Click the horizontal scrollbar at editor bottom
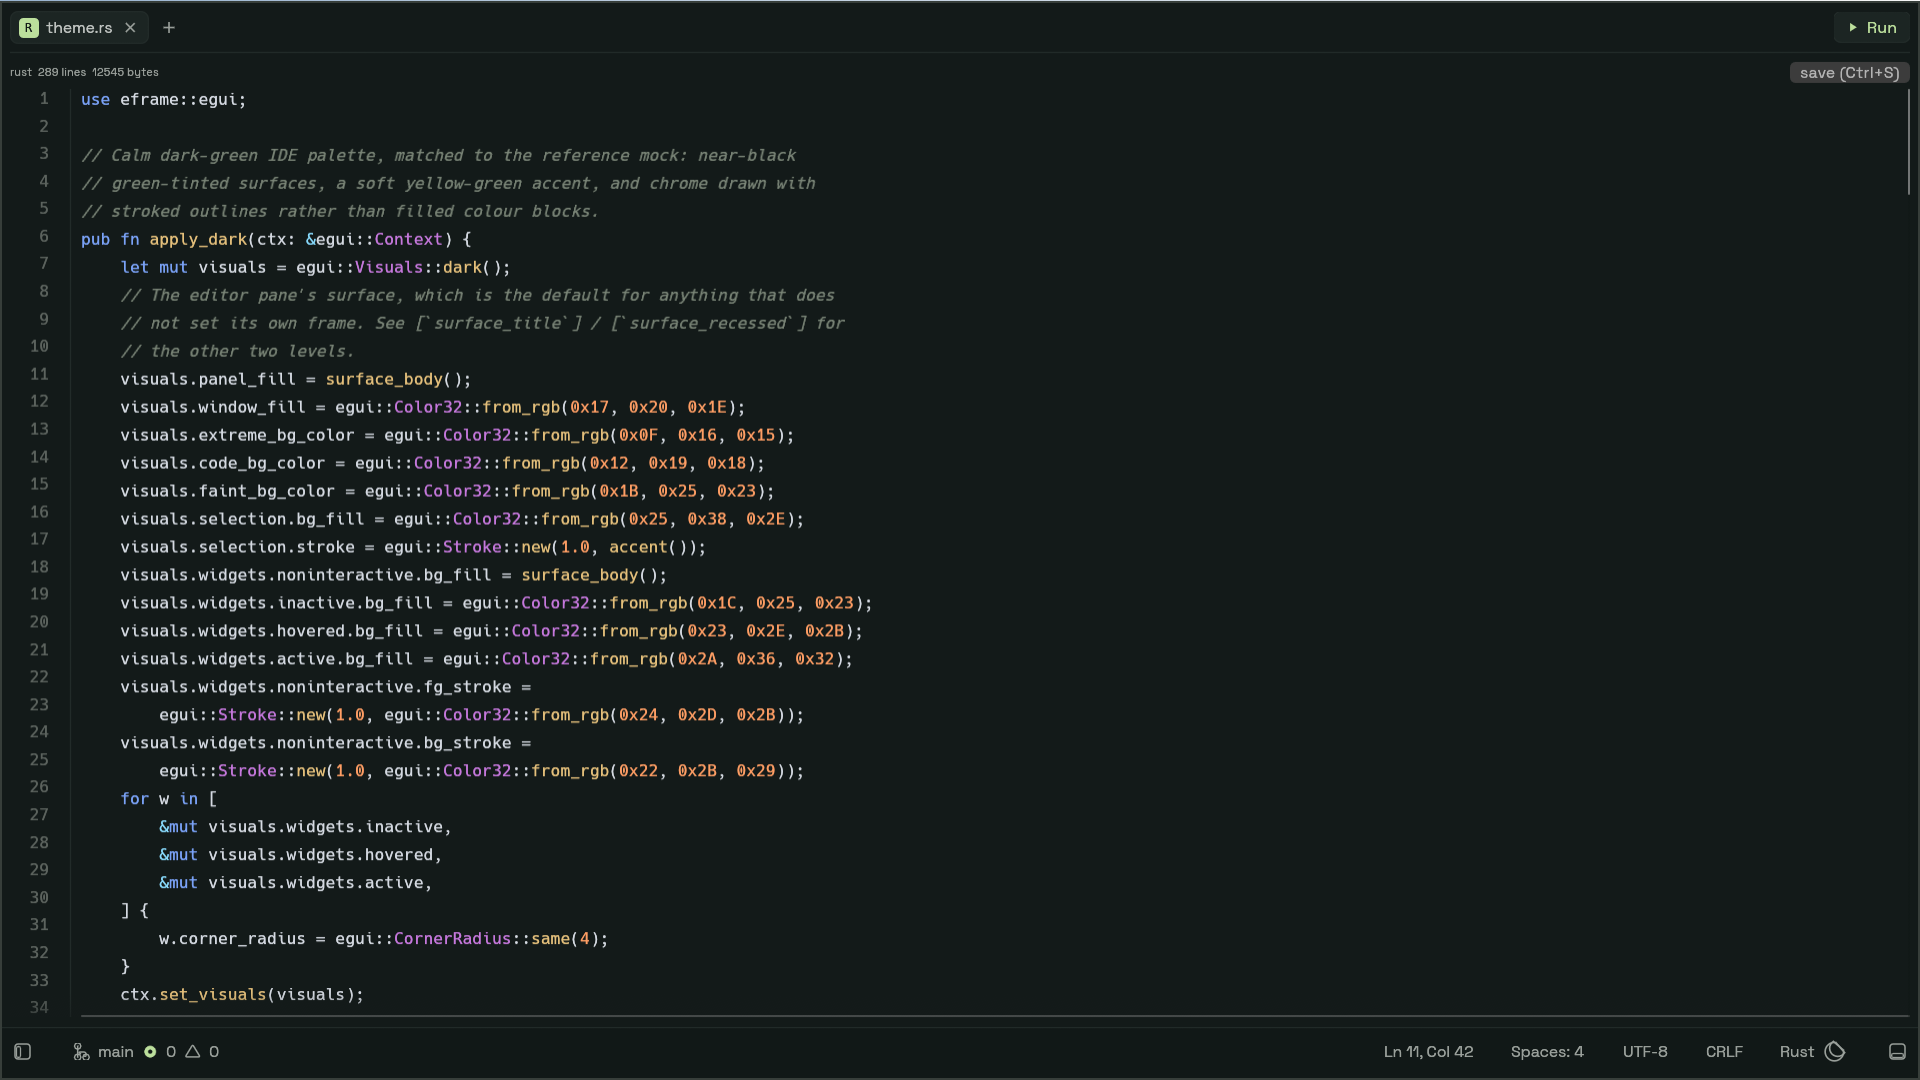 (x=995, y=1016)
